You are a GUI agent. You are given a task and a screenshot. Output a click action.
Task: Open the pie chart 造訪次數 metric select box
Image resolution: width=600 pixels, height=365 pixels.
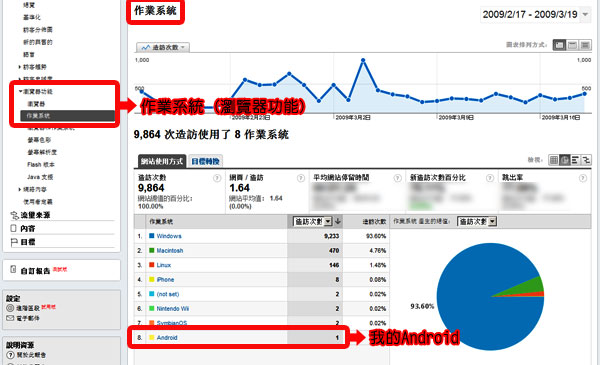pyautogui.click(x=477, y=222)
